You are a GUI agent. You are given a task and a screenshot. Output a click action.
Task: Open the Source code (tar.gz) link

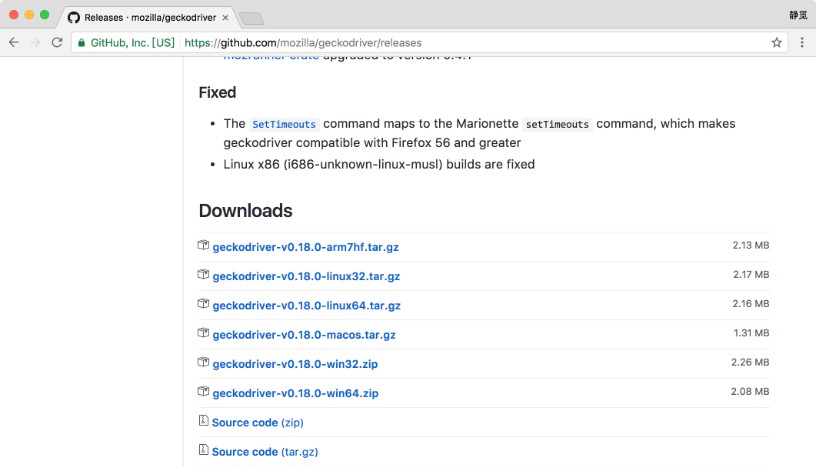[265, 452]
